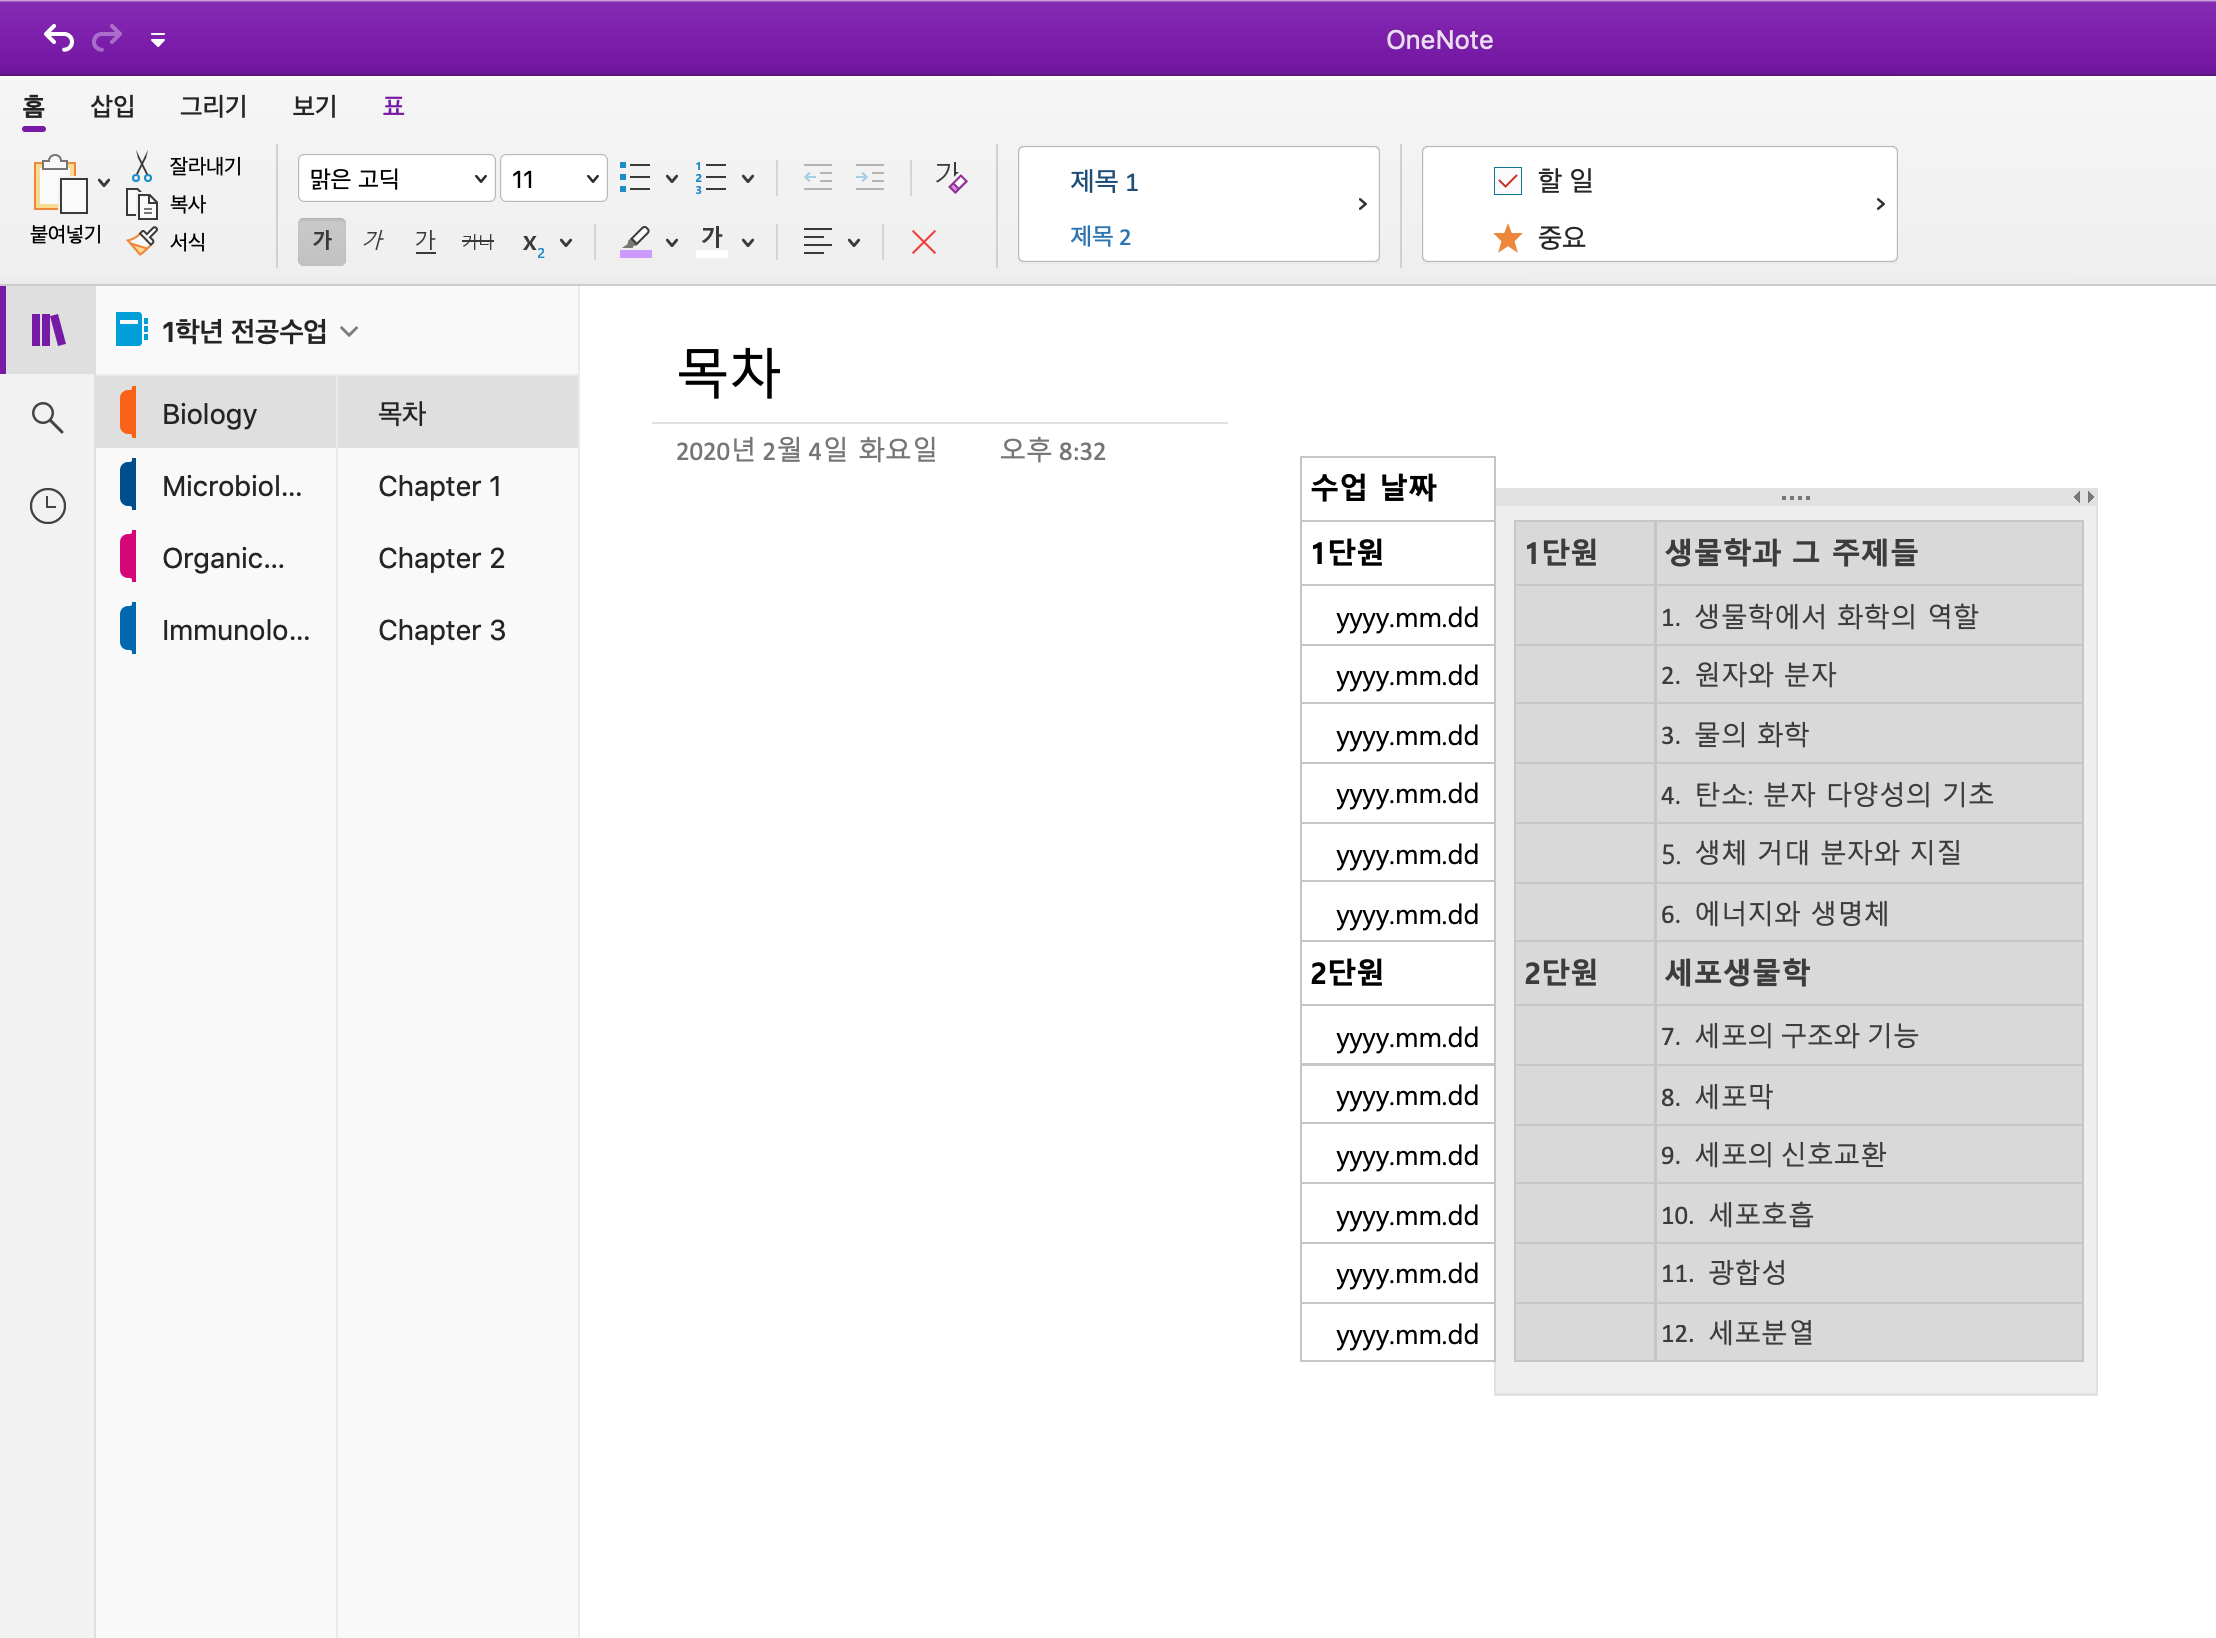This screenshot has width=2216, height=1638.
Task: Apply the 제목 1 heading style
Action: (1104, 181)
